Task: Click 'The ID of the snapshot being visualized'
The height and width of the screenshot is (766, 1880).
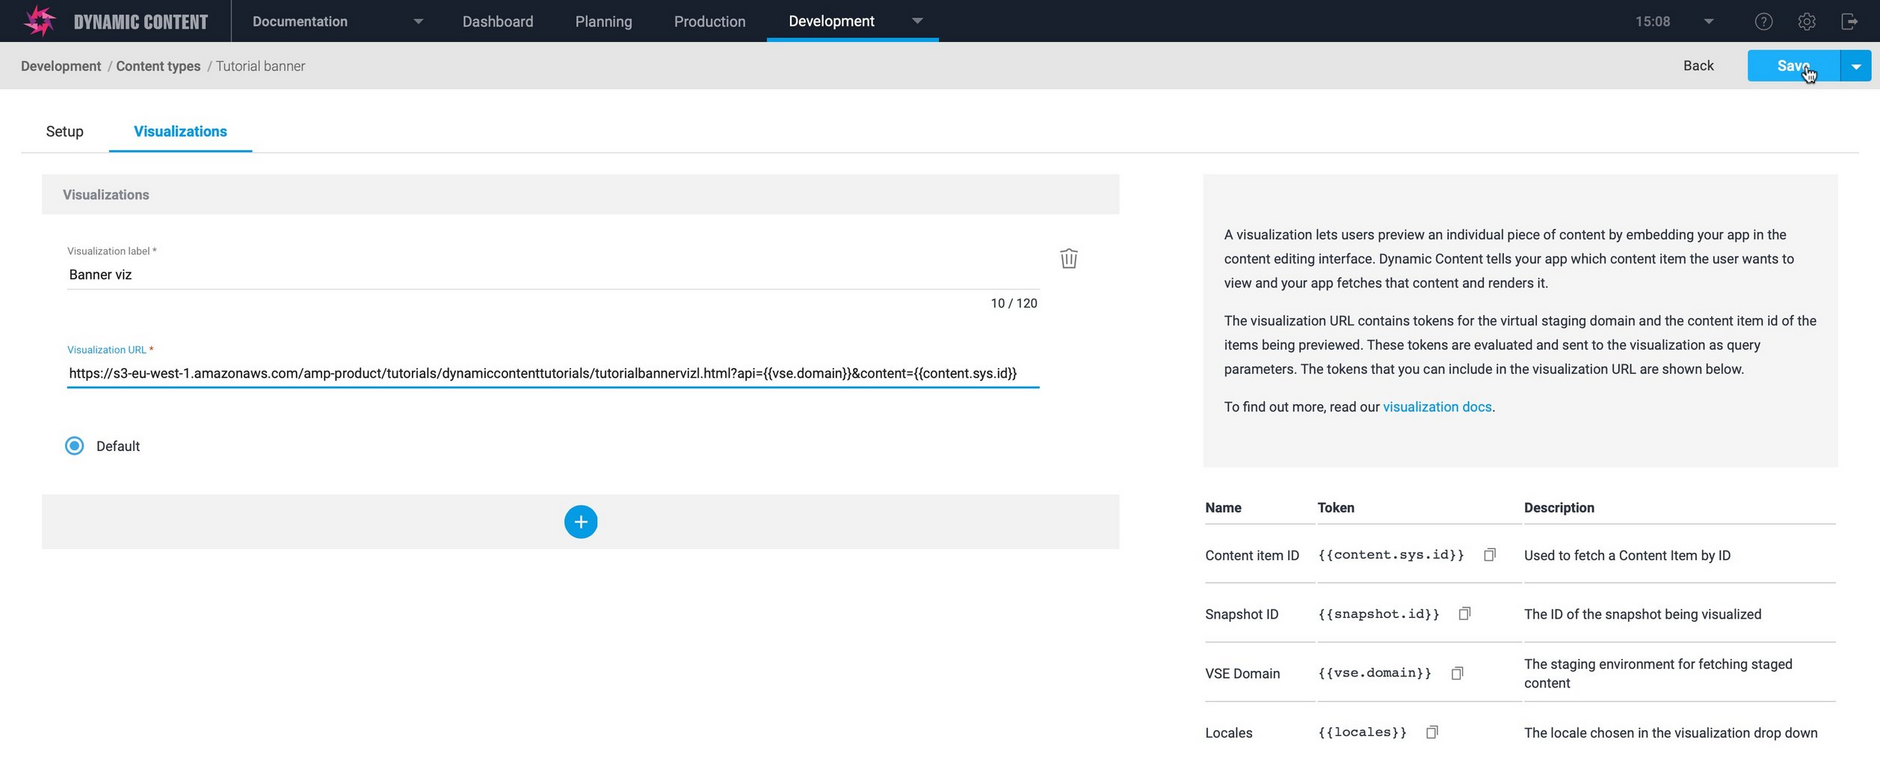Action: [x=1643, y=614]
